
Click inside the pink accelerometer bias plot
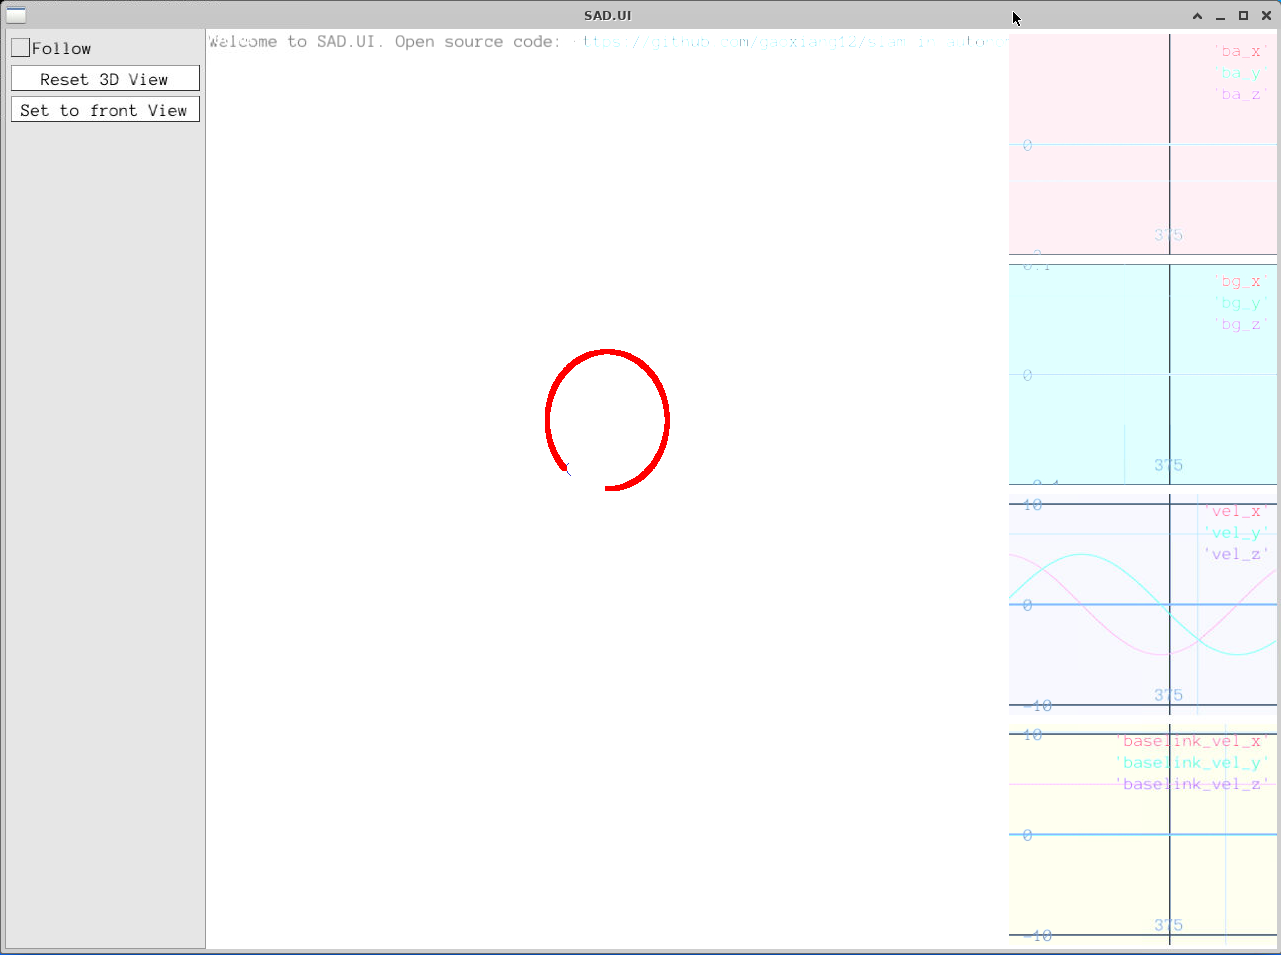(x=1090, y=200)
